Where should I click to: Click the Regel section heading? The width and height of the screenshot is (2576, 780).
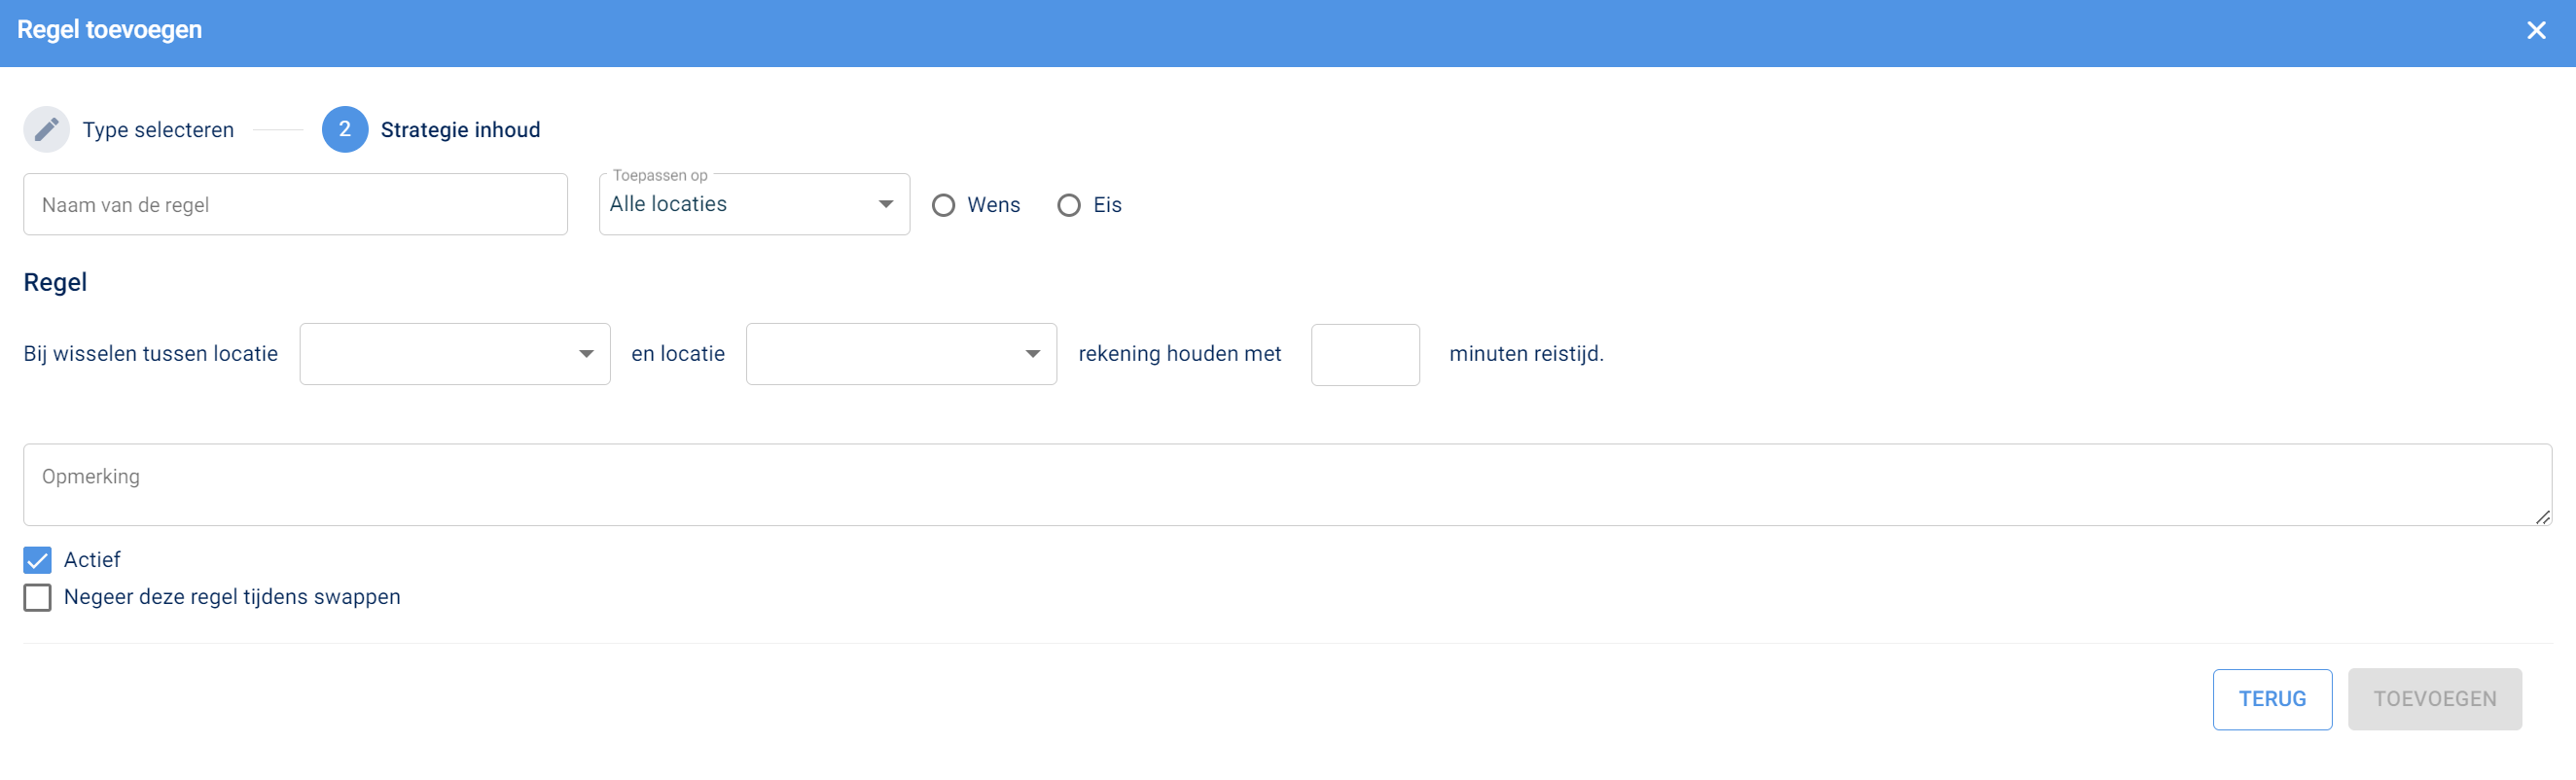[x=55, y=283]
